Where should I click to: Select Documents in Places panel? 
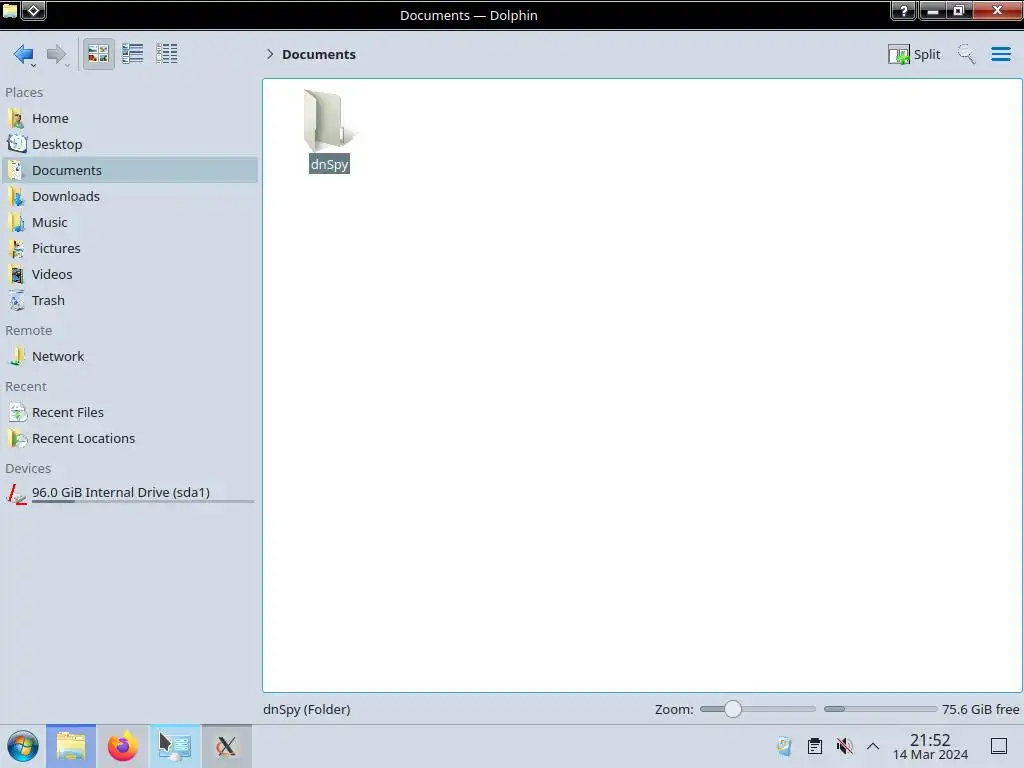pos(130,170)
